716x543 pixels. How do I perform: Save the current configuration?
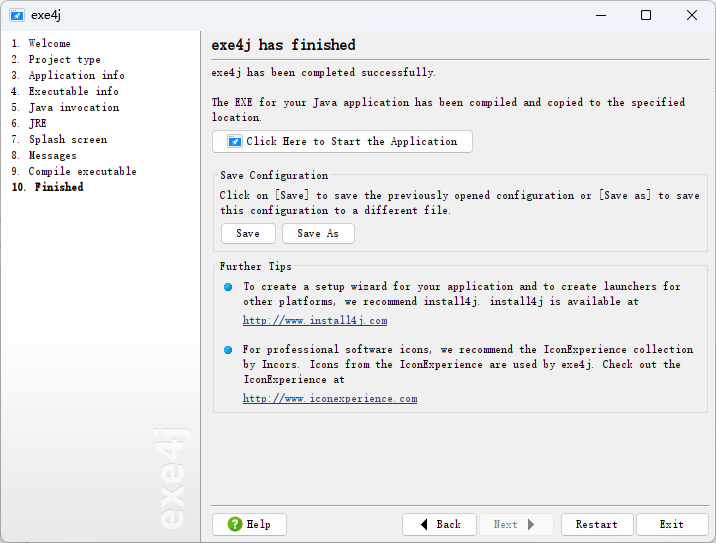click(x=248, y=233)
